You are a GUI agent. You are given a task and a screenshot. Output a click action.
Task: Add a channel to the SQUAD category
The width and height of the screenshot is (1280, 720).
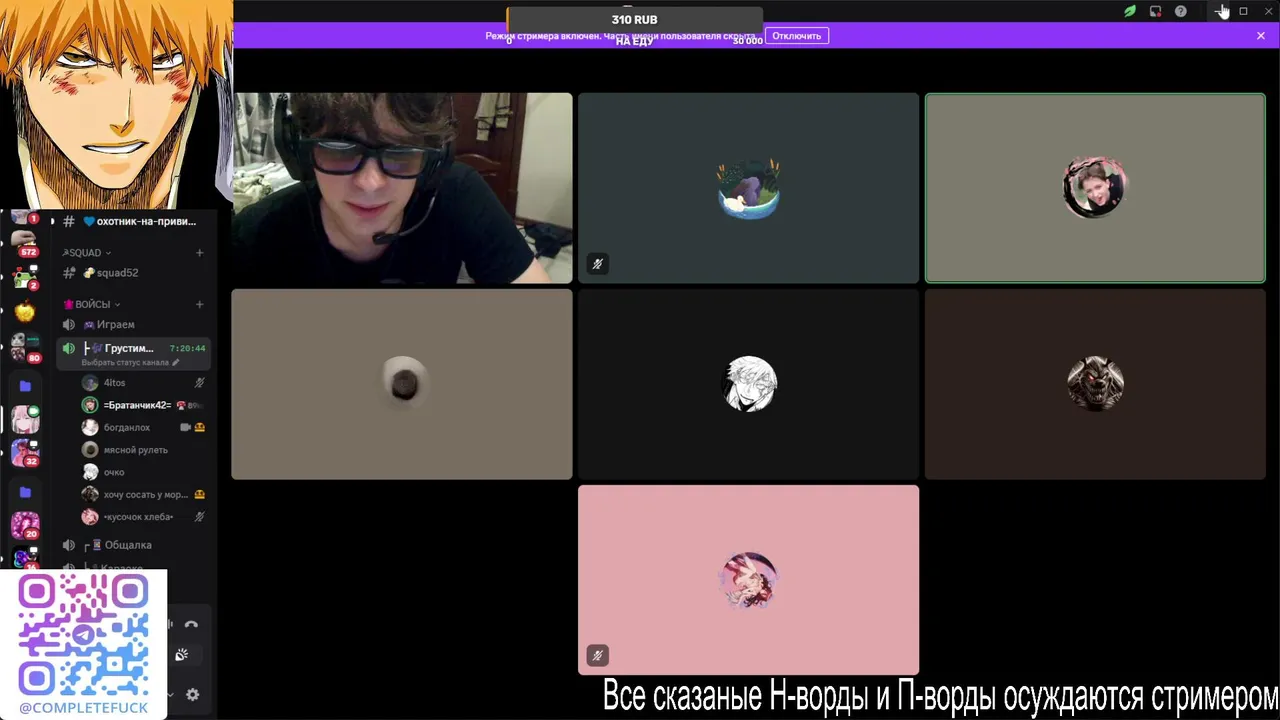coord(199,253)
